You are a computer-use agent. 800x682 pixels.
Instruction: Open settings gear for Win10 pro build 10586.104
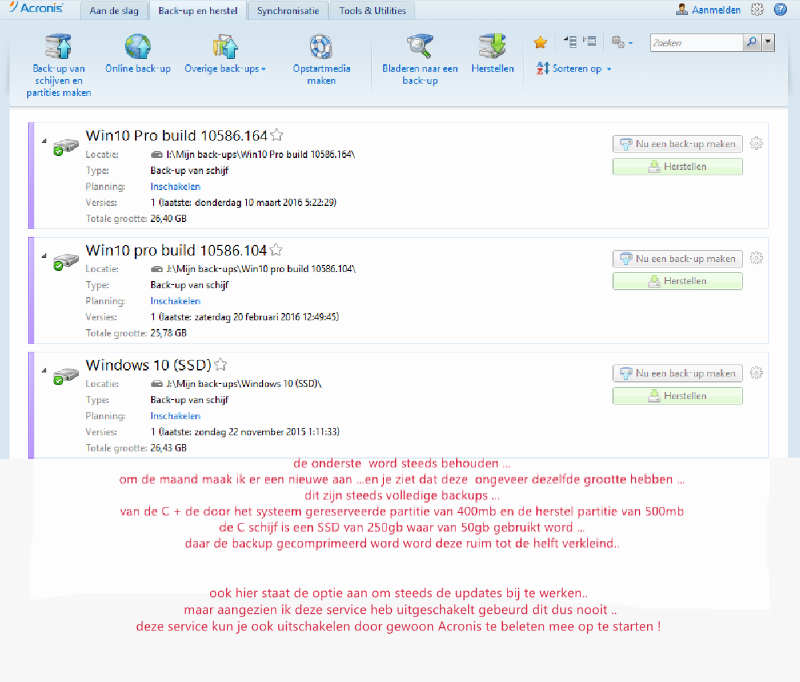(x=756, y=258)
